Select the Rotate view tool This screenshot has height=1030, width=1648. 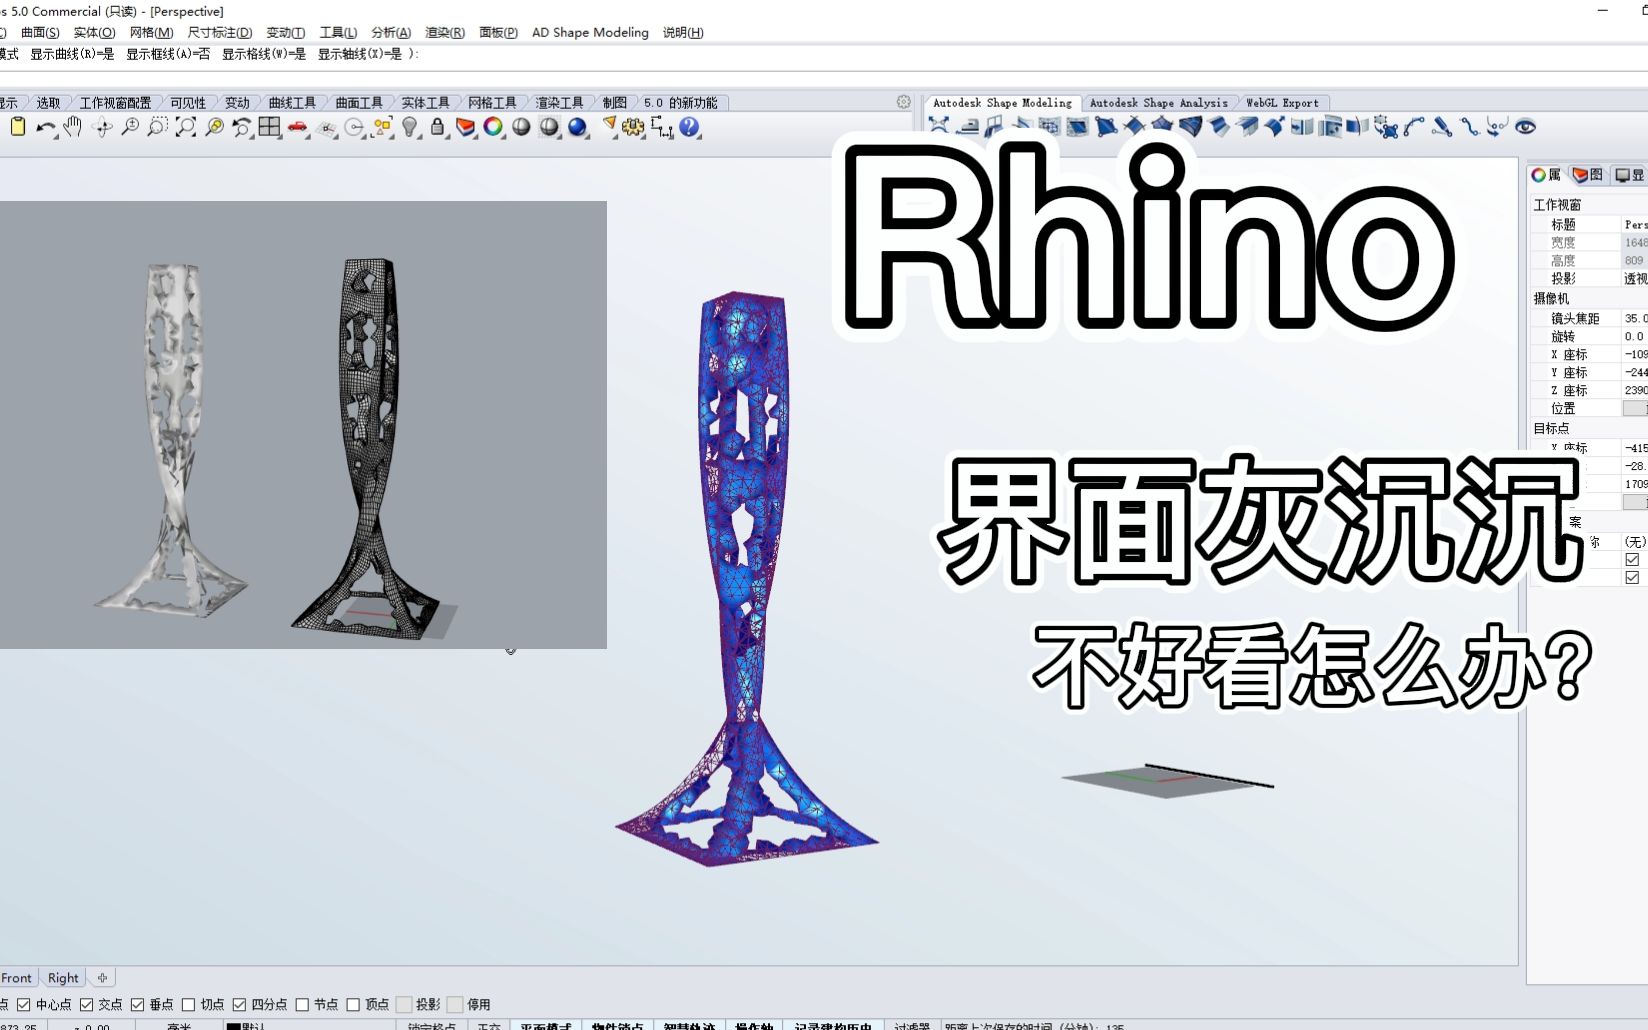[102, 127]
